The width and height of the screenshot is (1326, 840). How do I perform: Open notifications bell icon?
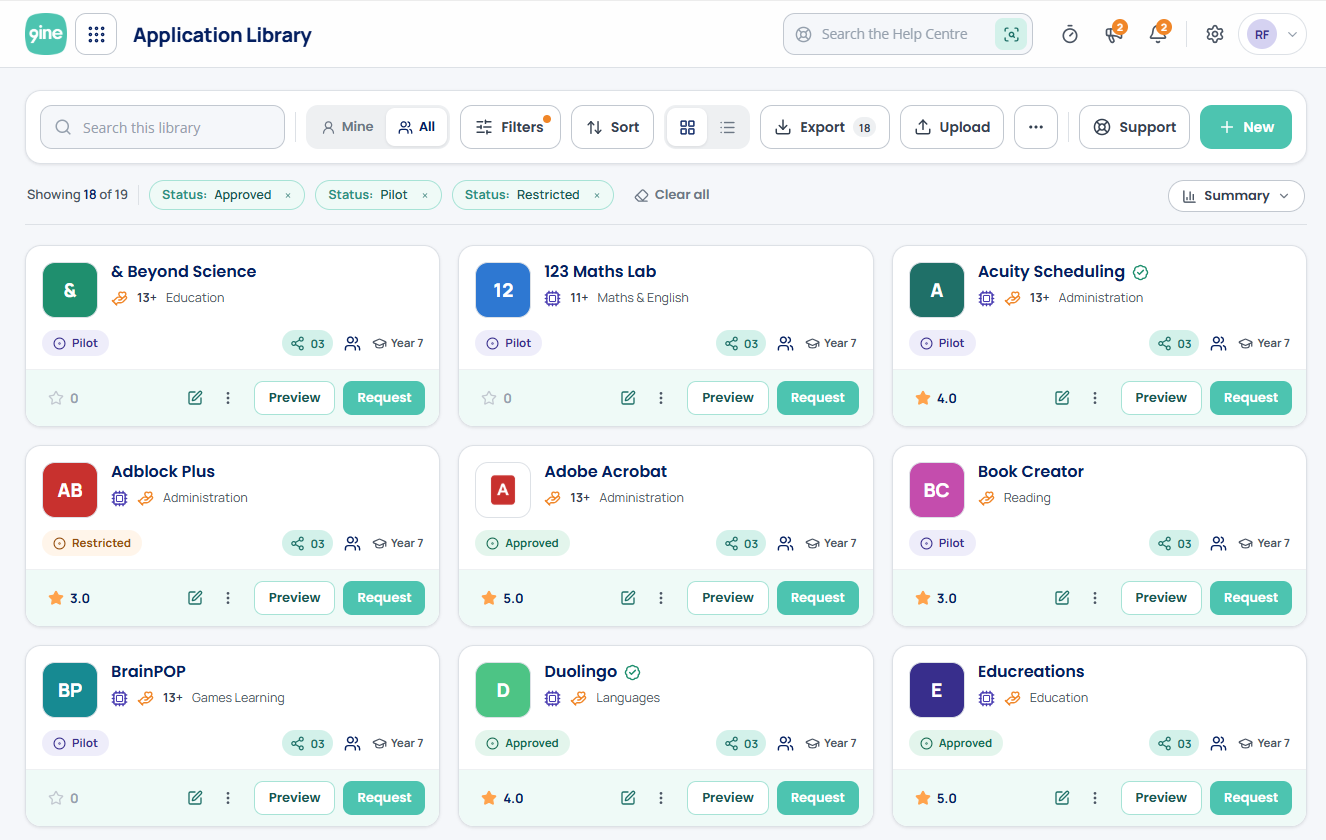pos(1158,34)
